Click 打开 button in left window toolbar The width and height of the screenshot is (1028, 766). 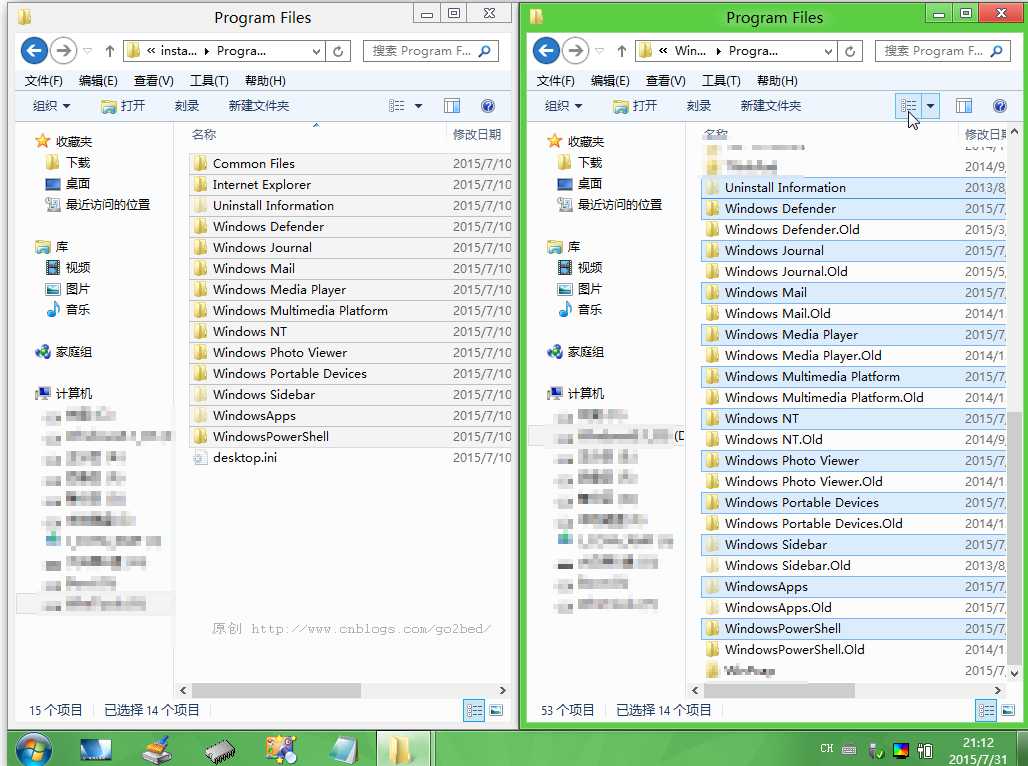point(123,106)
